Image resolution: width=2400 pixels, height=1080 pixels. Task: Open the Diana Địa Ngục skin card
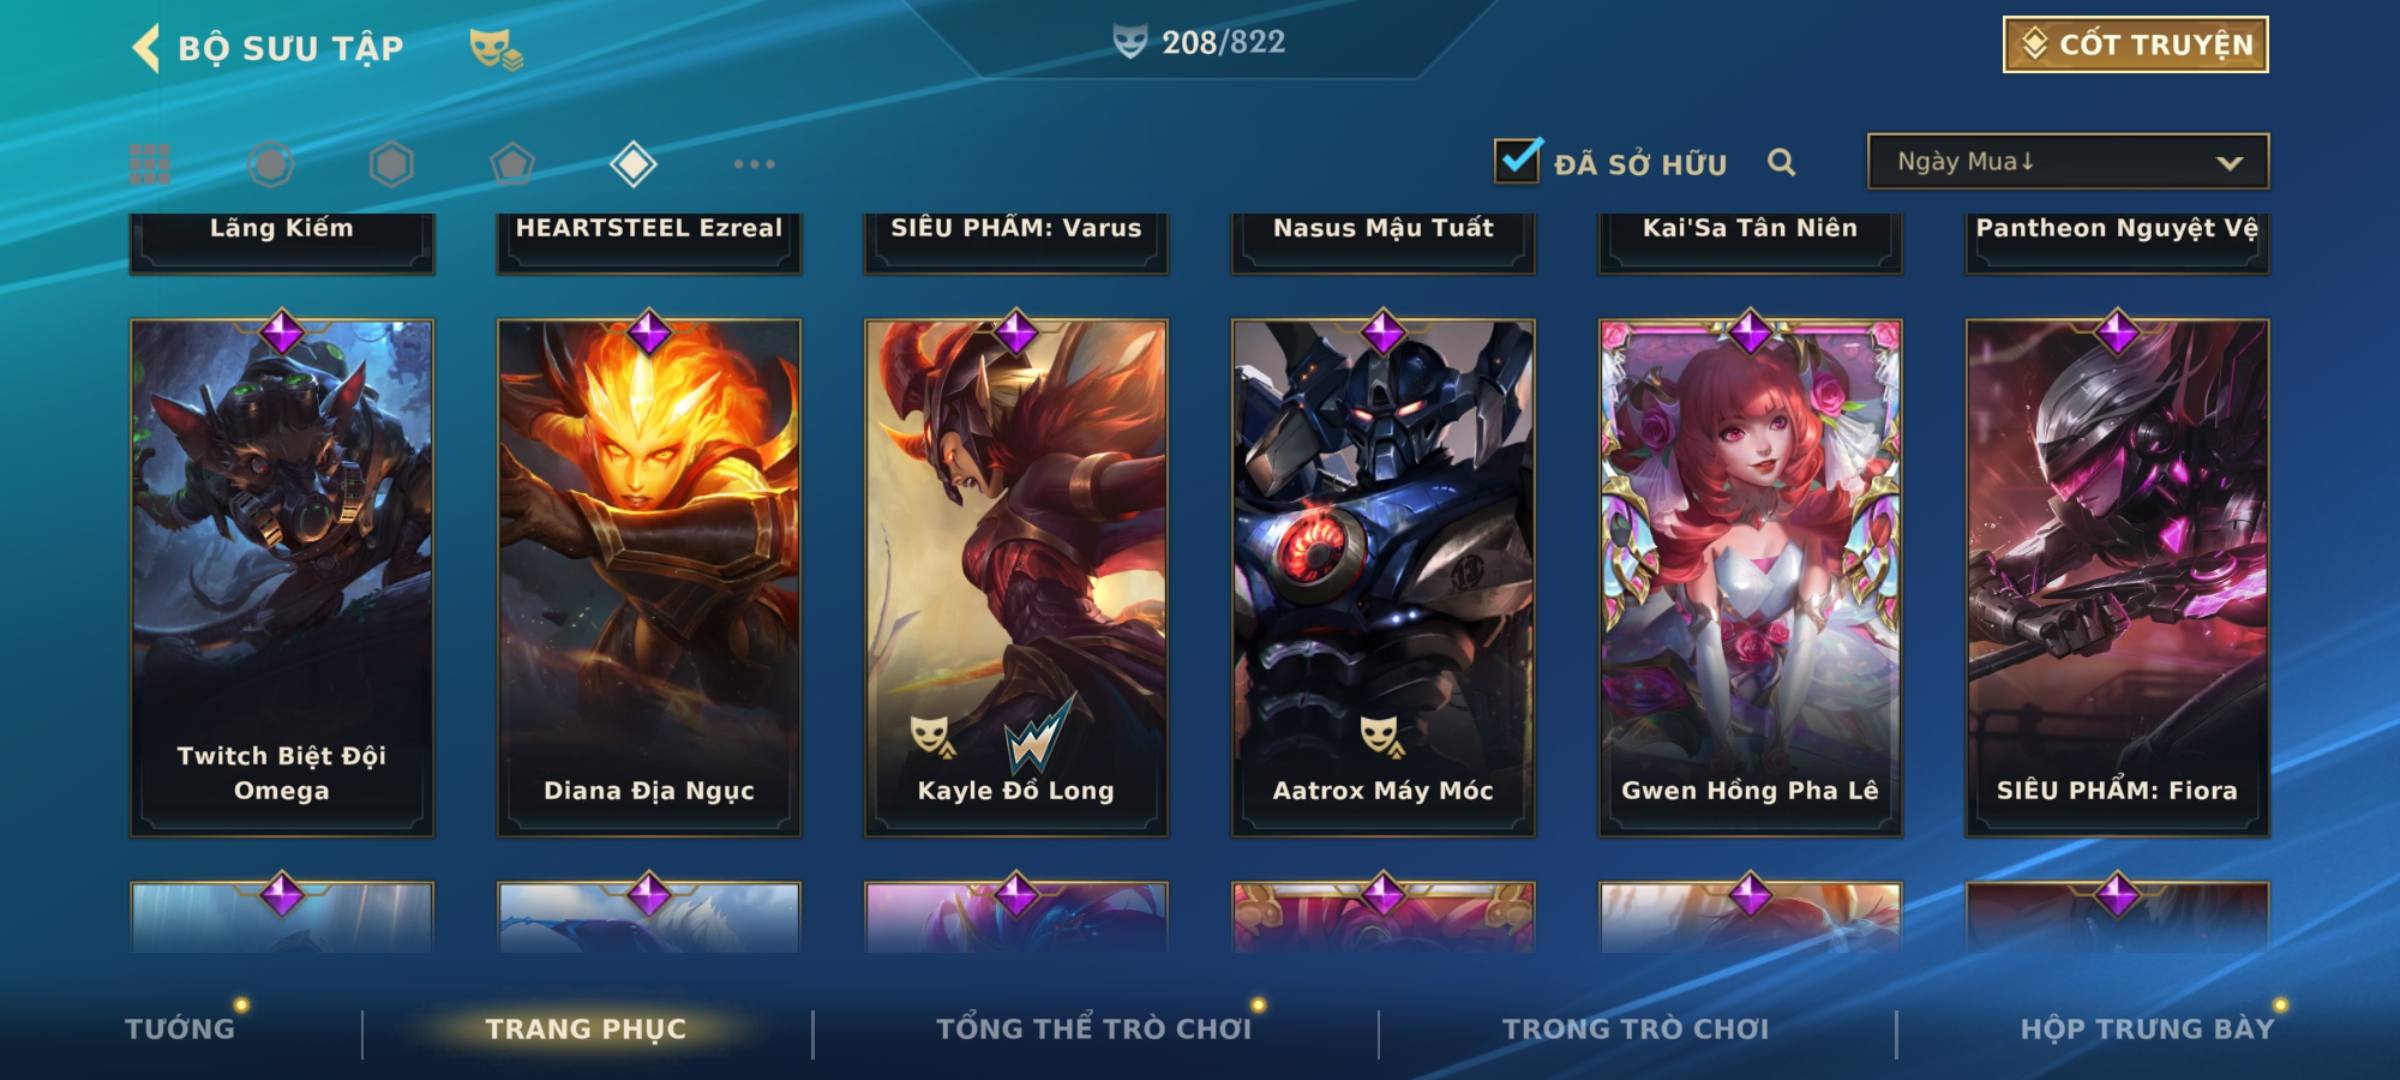point(649,578)
